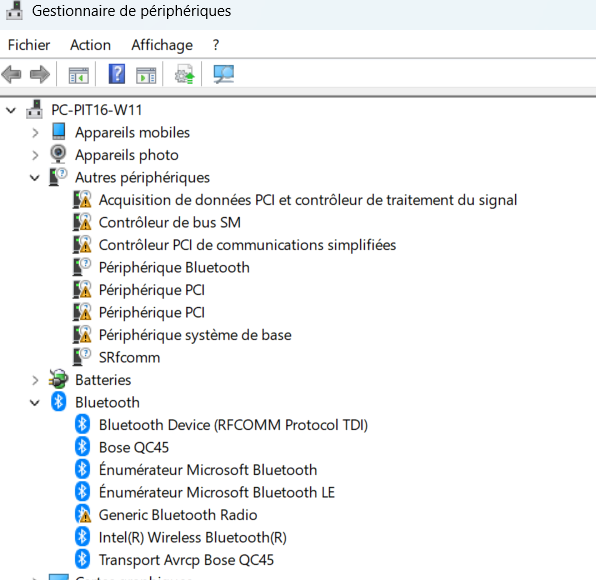Collapse the Autres périphériques category
The height and width of the screenshot is (580, 596).
click(35, 178)
